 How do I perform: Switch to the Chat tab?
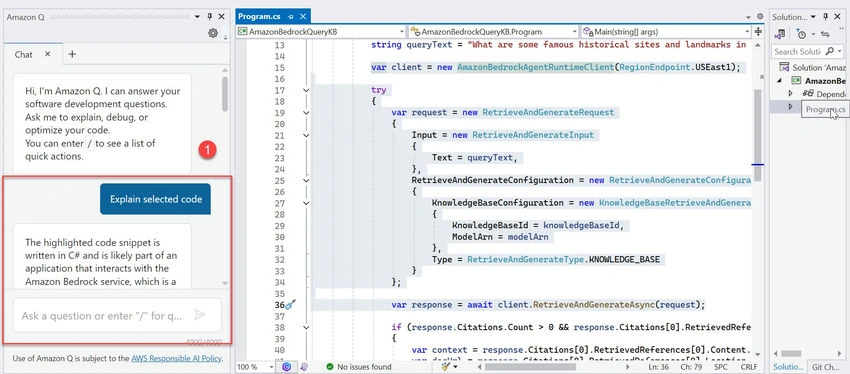tap(24, 54)
